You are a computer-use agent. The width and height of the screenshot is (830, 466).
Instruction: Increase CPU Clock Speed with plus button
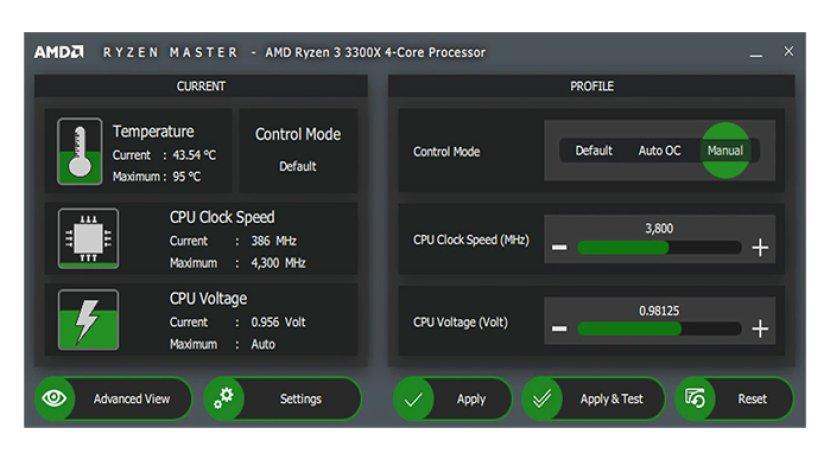pos(760,248)
